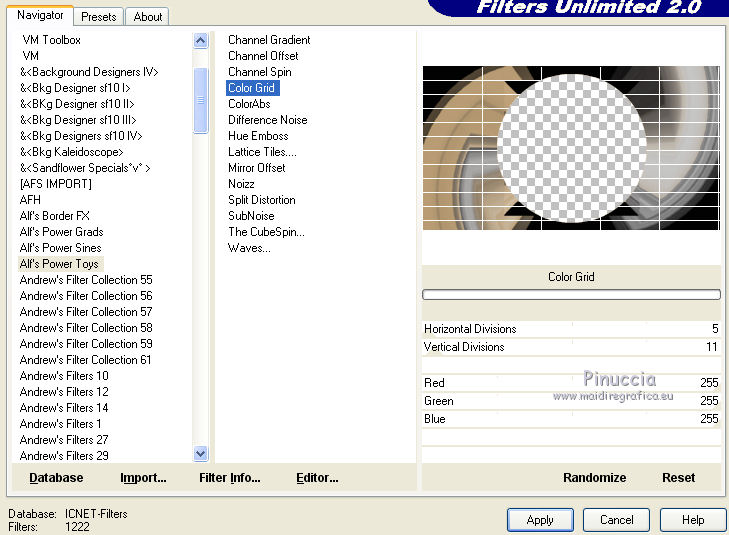Select Alf's Power Grads category
This screenshot has height=535, width=729.
(61, 232)
